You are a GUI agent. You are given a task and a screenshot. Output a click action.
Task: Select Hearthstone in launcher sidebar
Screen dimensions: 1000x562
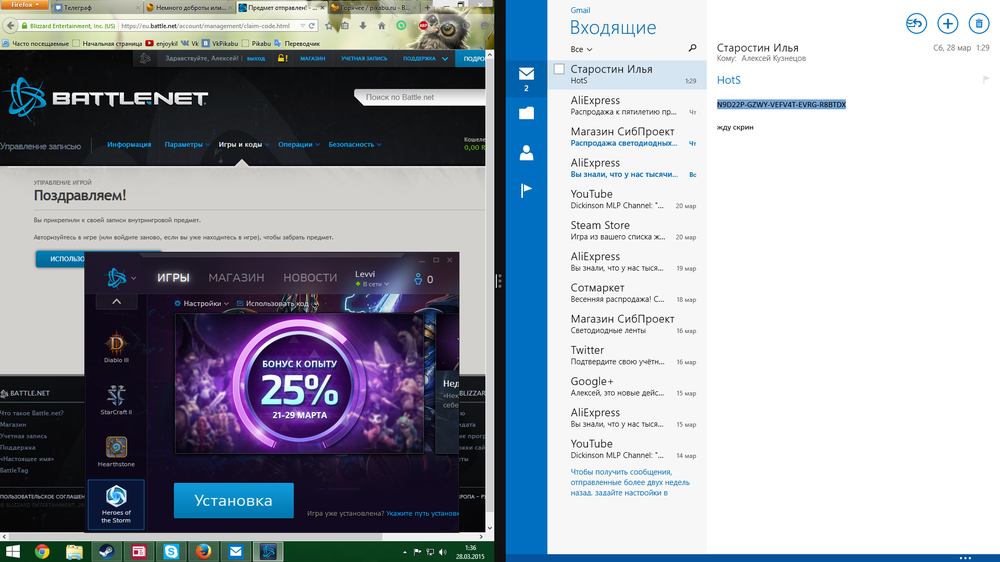[116, 452]
